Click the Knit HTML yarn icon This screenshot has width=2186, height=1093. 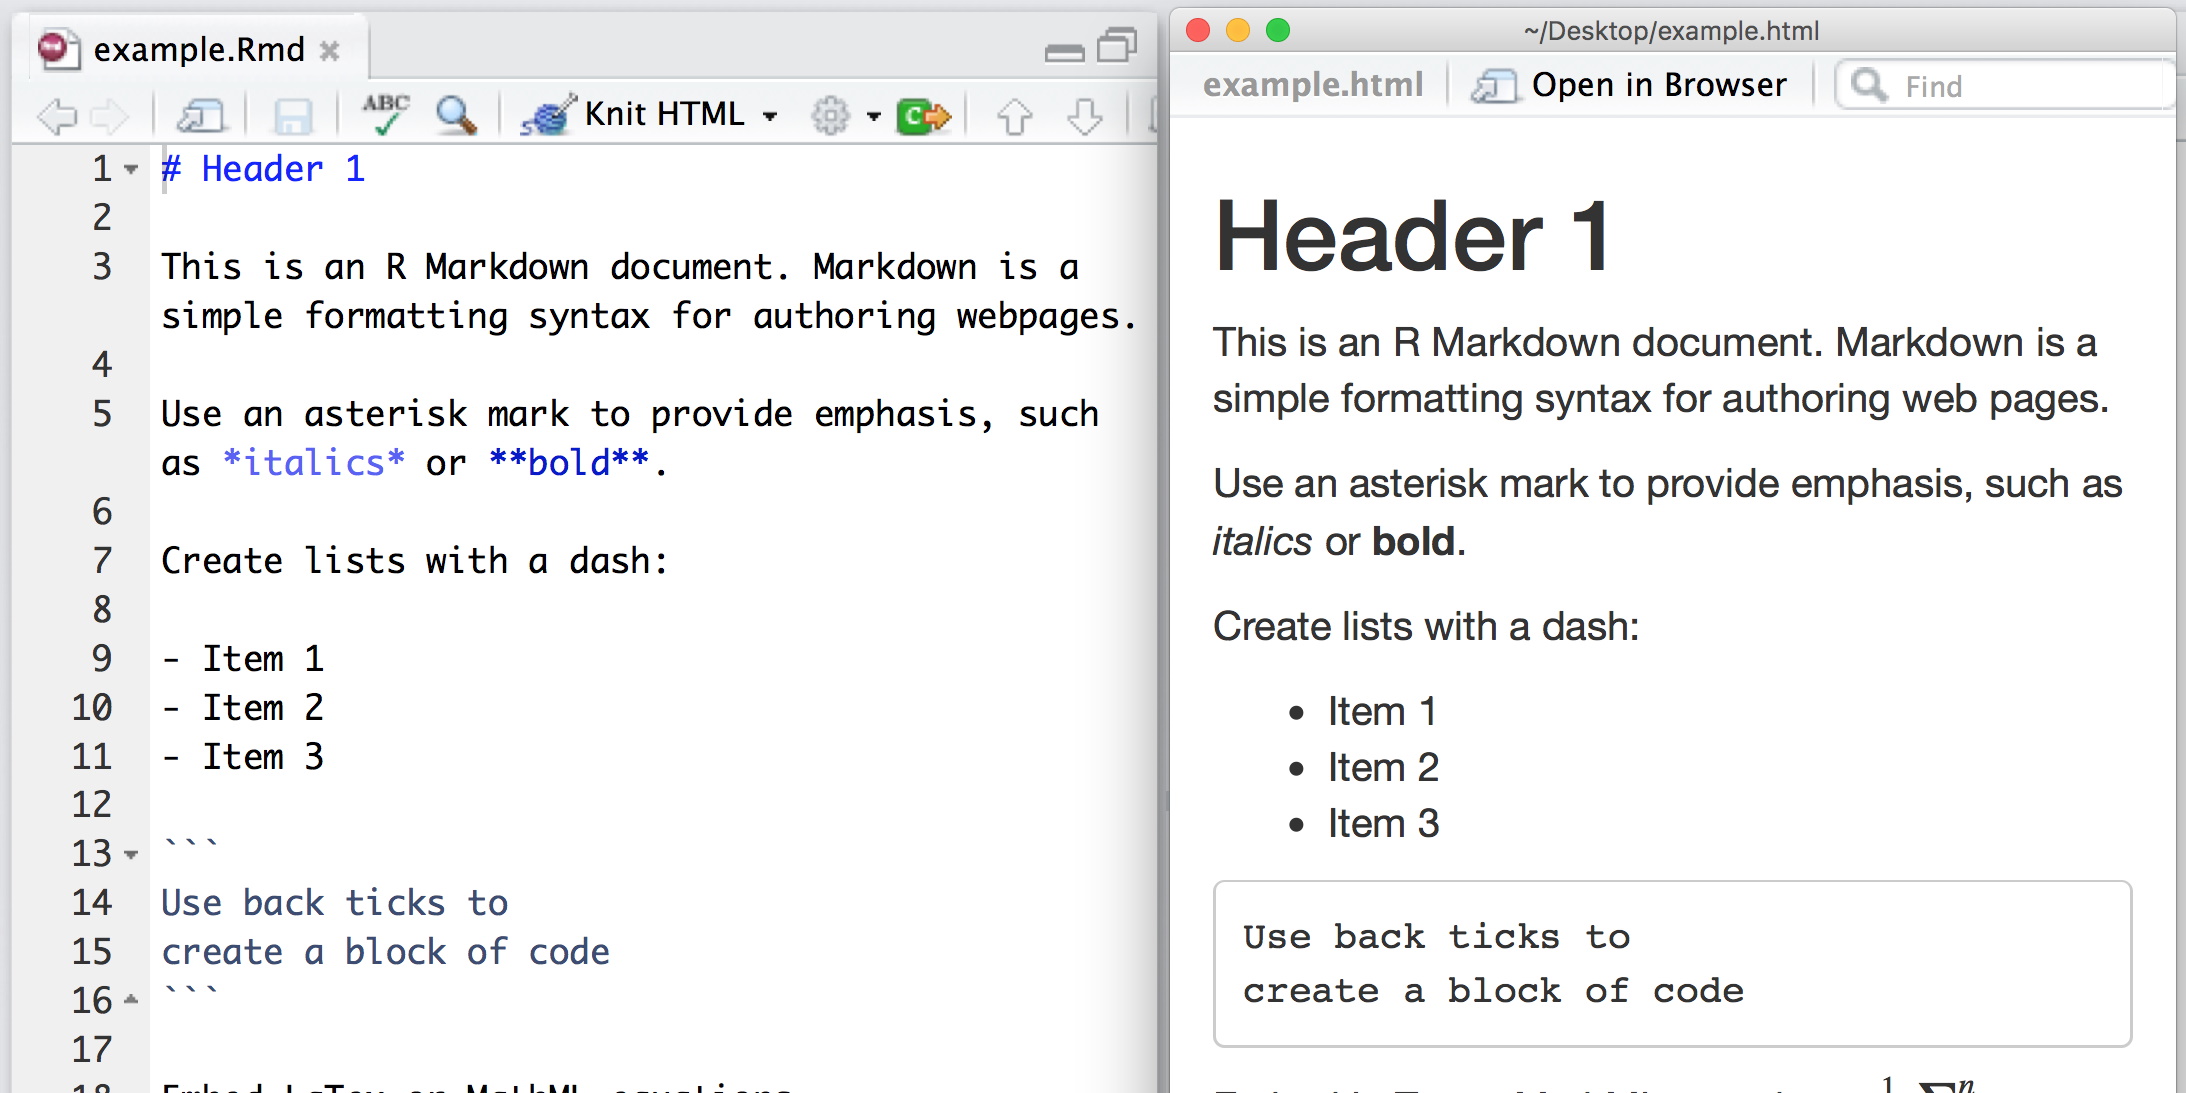(x=548, y=115)
